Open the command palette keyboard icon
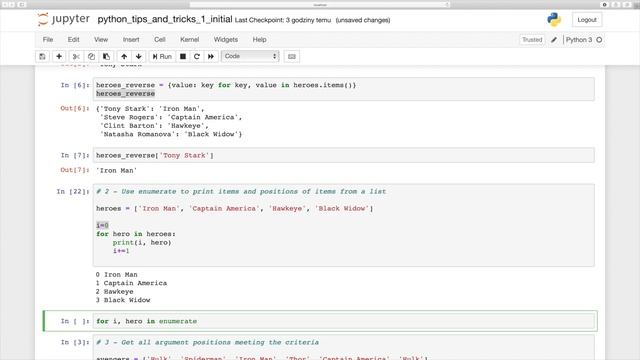This screenshot has height=360, width=640. (291, 56)
